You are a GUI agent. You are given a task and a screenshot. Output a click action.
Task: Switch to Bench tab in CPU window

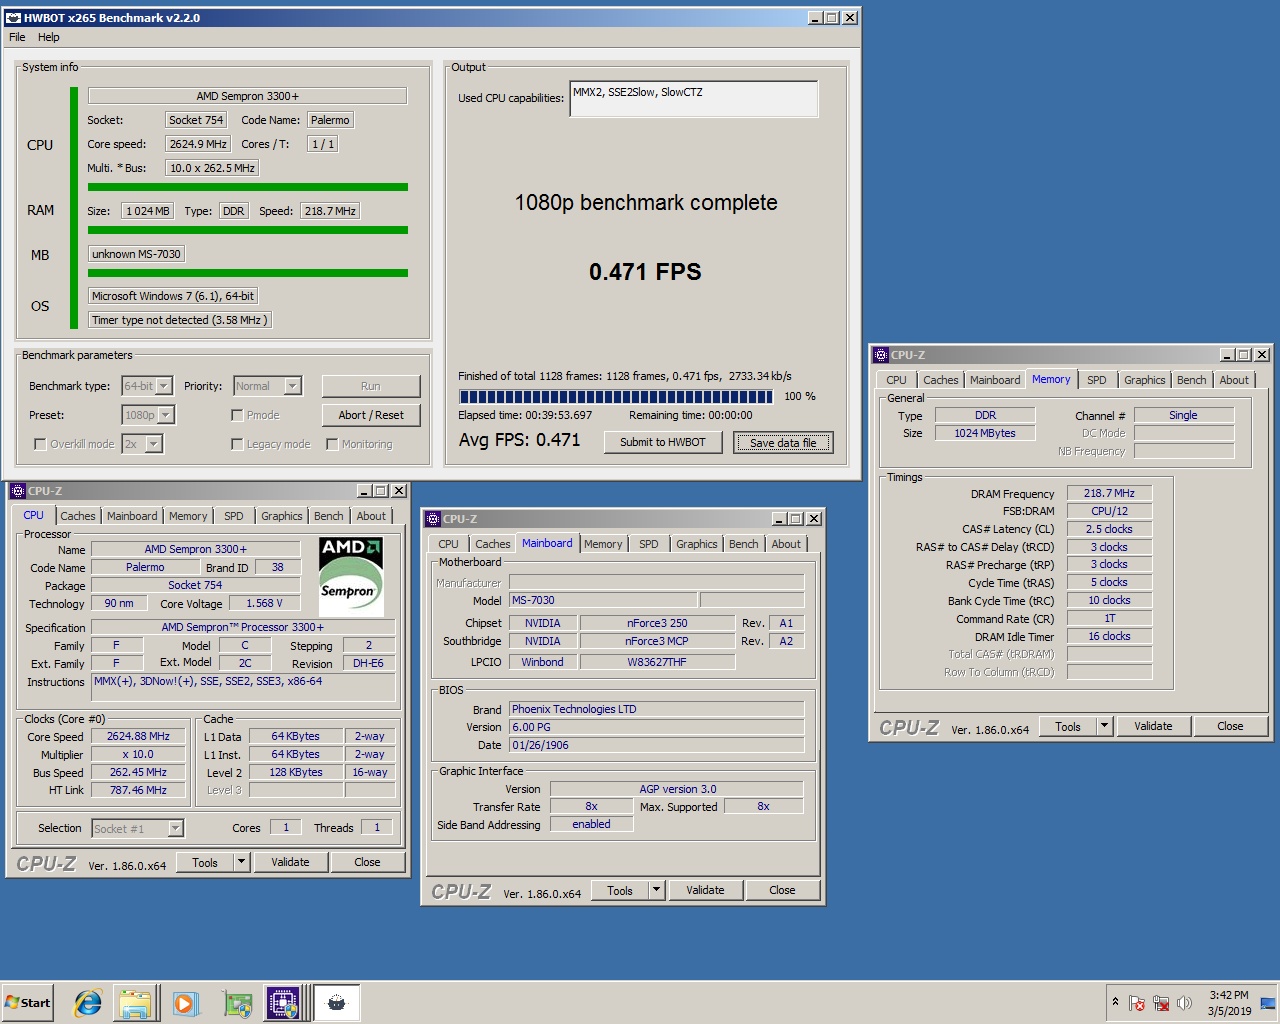tap(328, 516)
